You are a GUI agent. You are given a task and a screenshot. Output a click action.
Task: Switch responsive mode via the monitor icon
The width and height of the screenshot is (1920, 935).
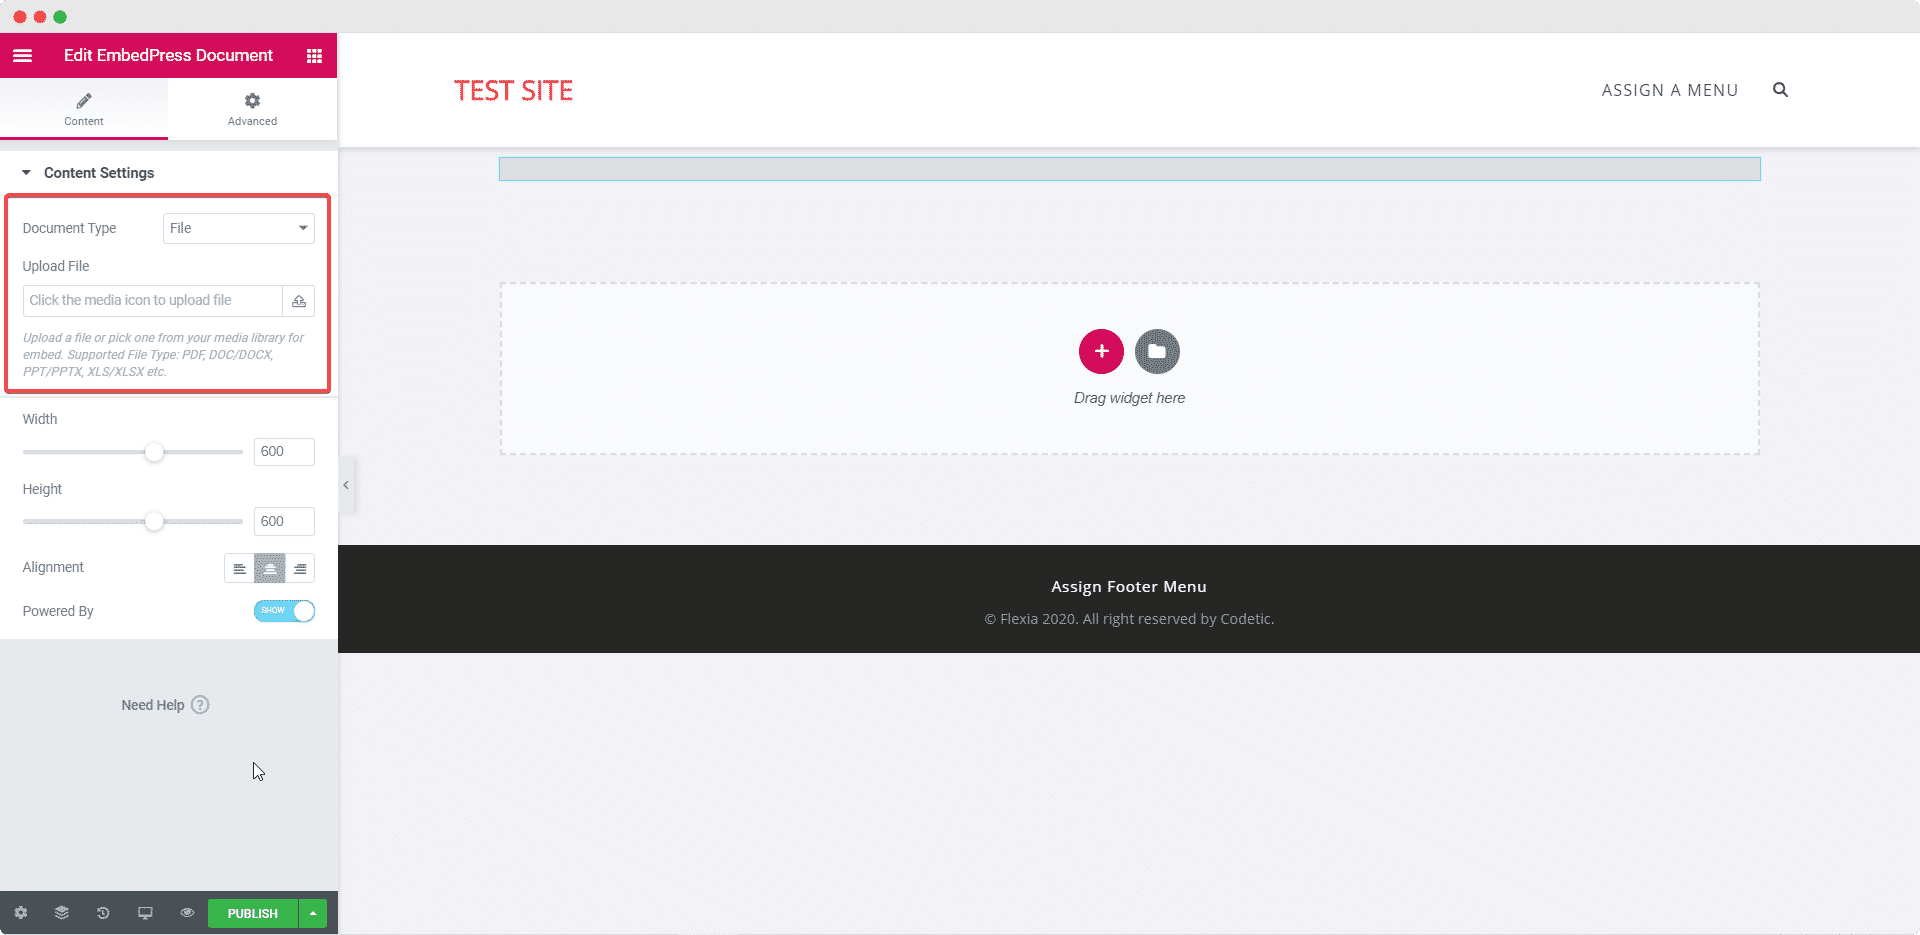tap(145, 913)
